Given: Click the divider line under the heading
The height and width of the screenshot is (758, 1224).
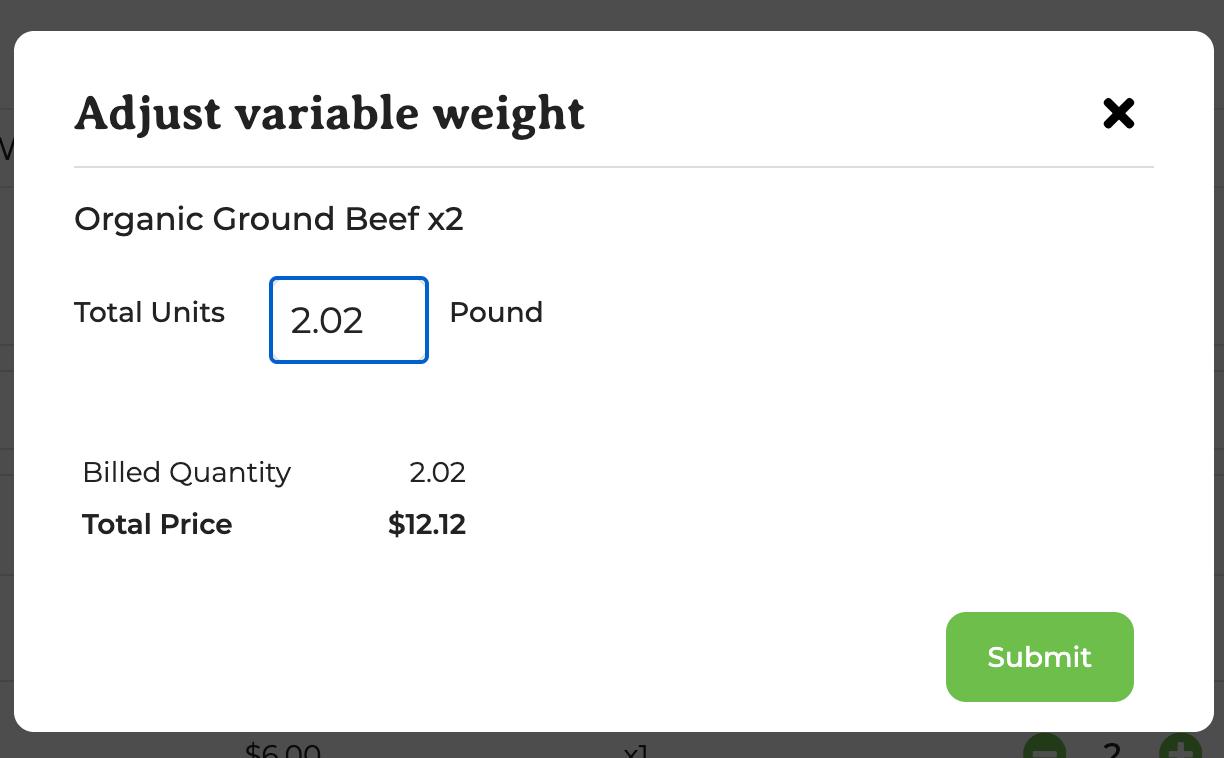Looking at the screenshot, I should coord(613,166).
